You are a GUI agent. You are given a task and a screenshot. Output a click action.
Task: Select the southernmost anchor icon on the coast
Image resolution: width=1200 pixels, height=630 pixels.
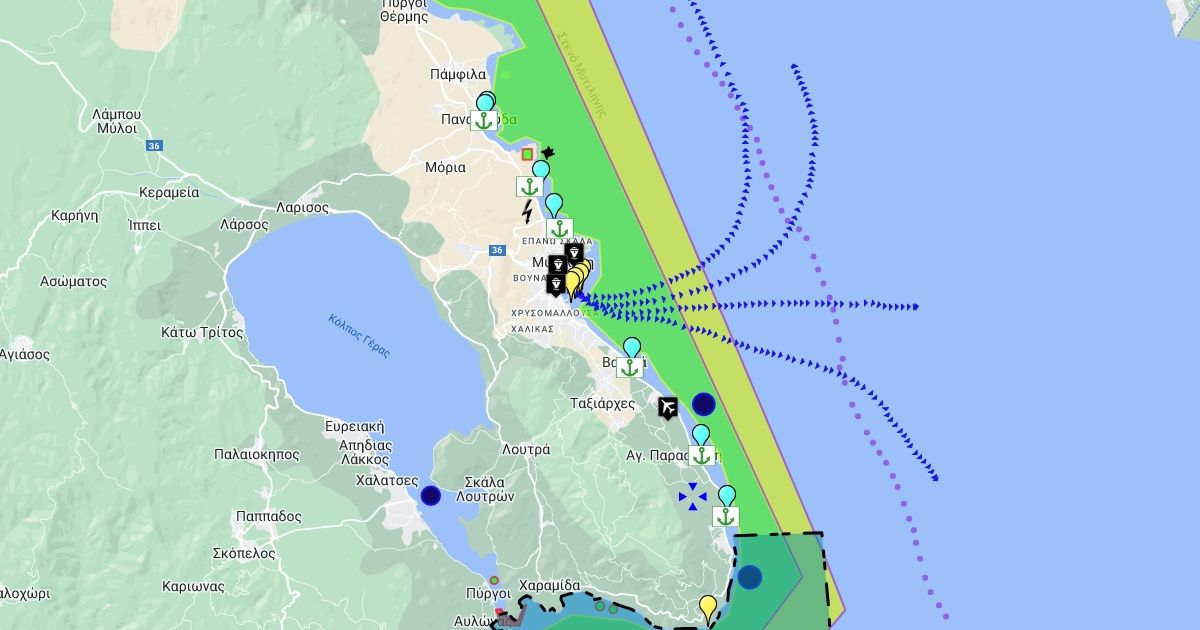click(726, 517)
